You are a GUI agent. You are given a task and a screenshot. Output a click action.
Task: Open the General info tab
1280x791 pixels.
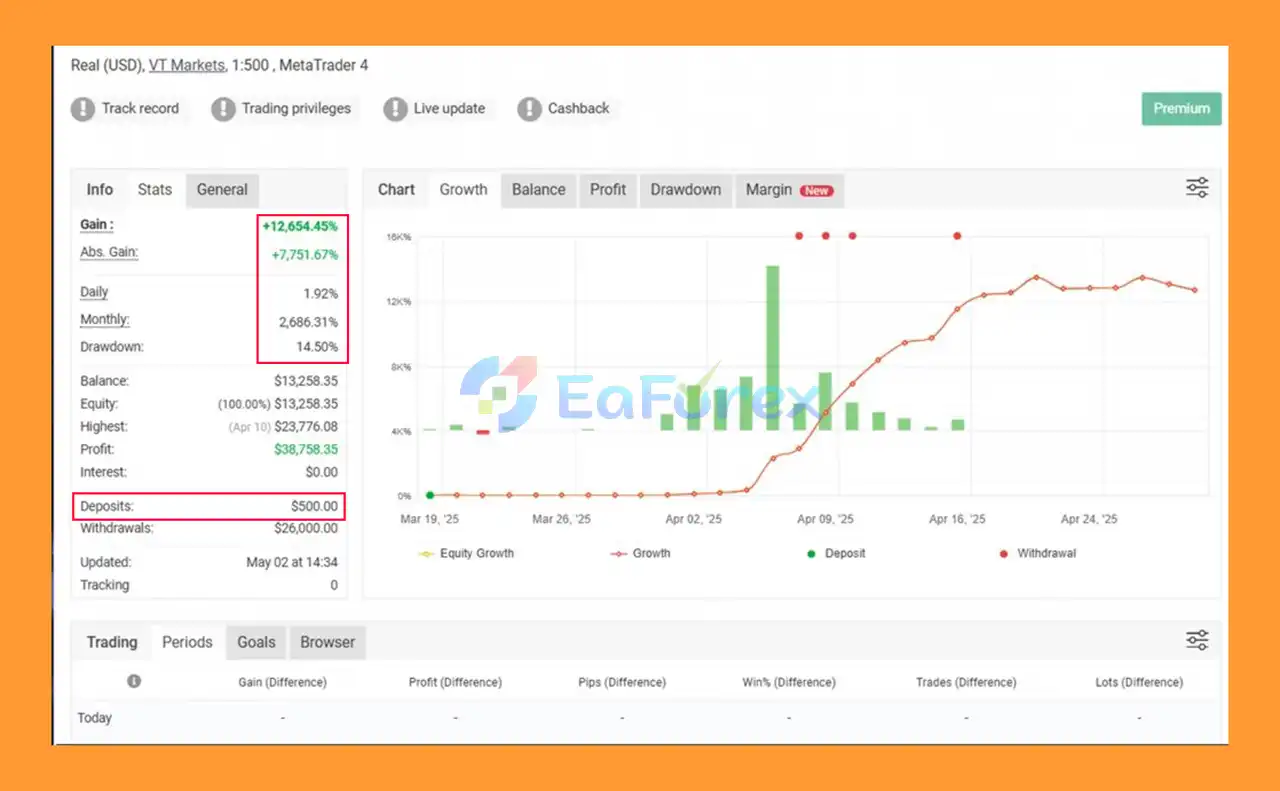tap(222, 189)
